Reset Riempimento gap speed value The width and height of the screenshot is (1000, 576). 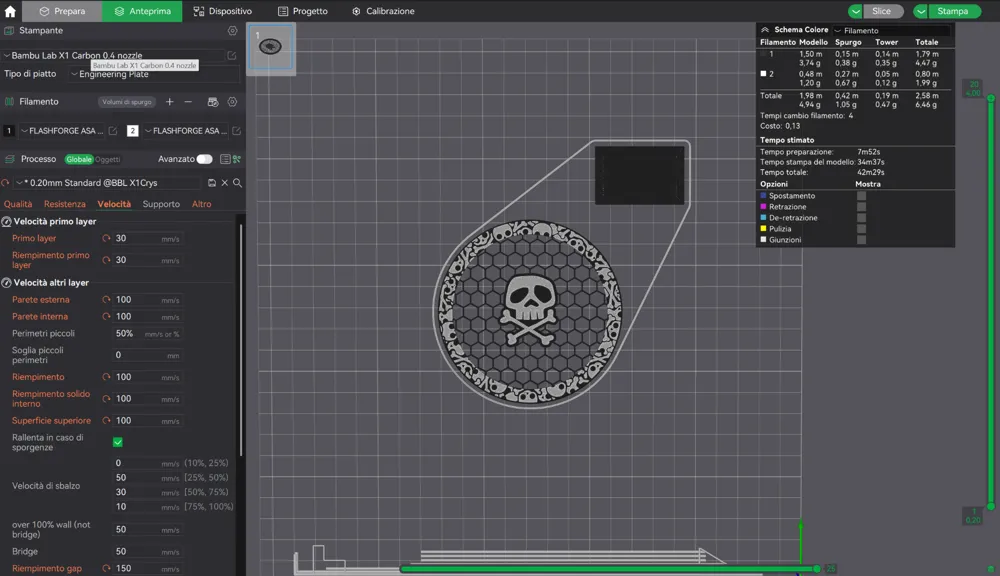point(107,568)
